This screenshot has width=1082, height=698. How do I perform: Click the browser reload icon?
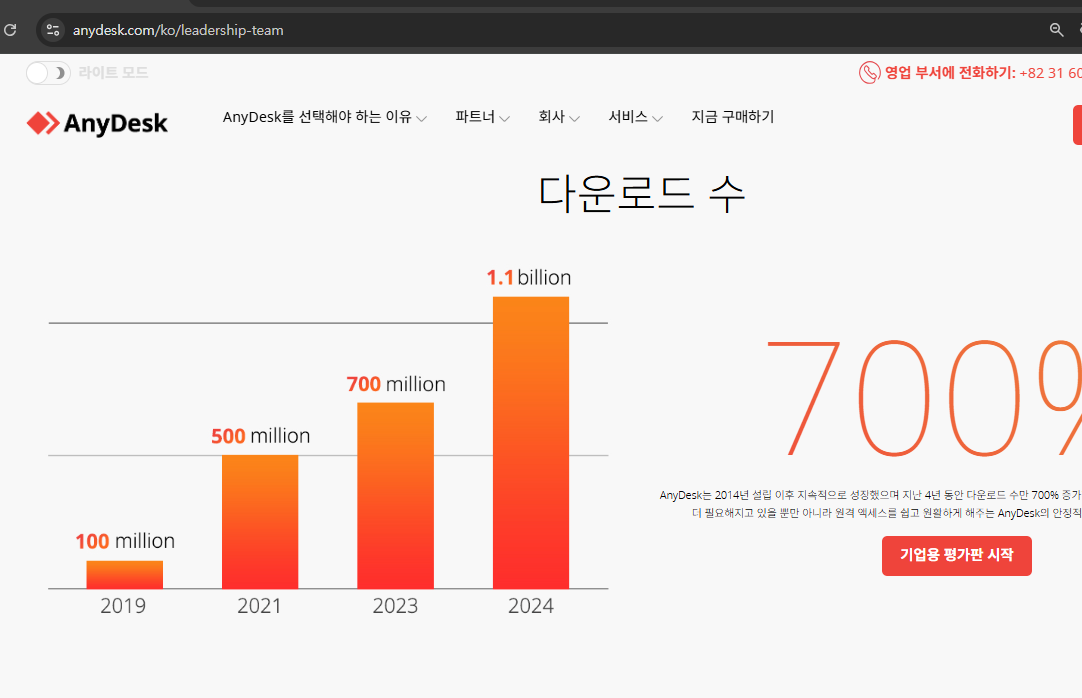pos(10,29)
